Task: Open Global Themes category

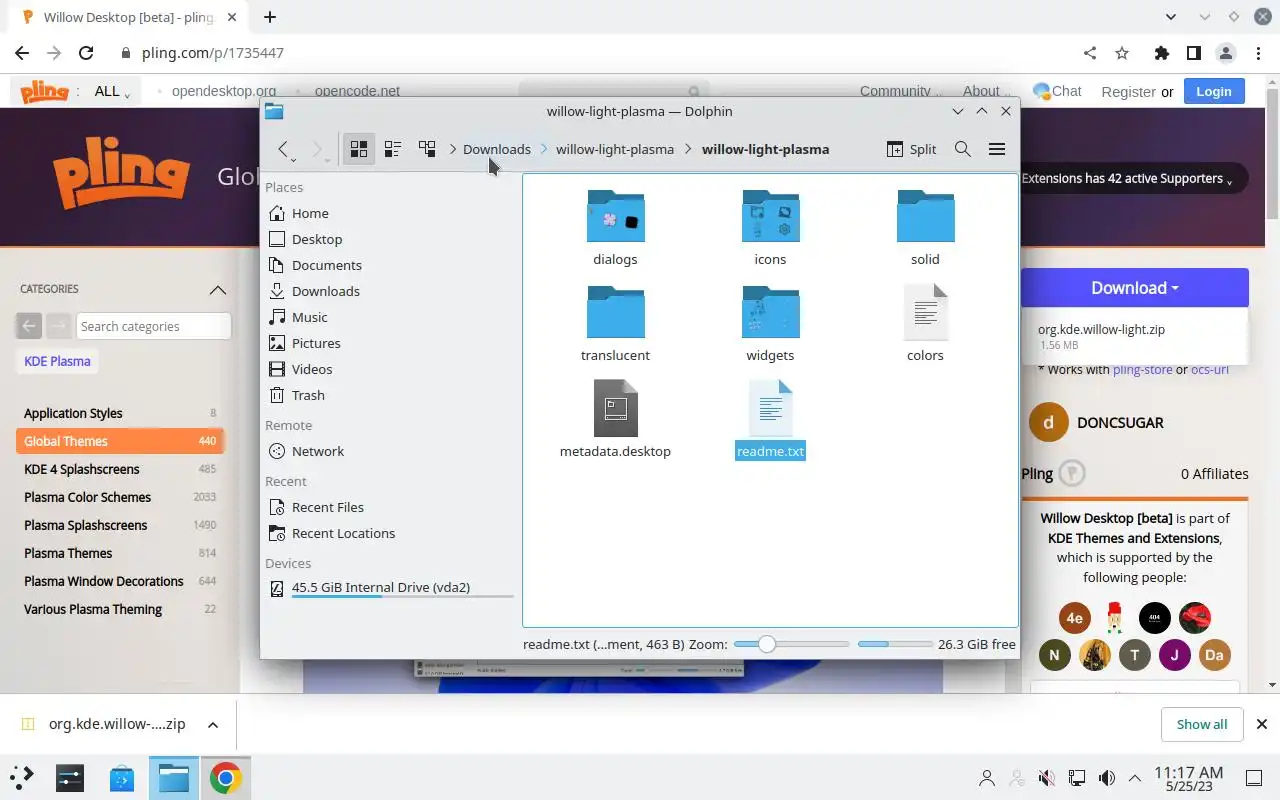Action: 120,441
